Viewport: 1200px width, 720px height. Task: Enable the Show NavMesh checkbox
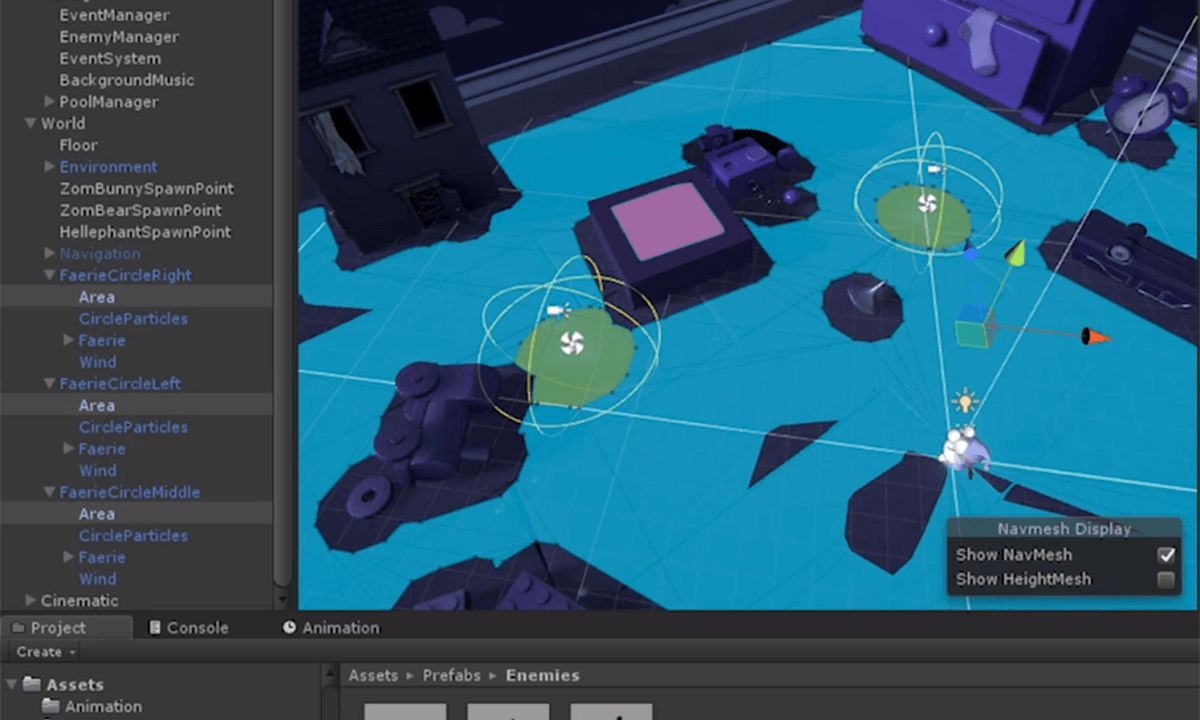point(1166,555)
